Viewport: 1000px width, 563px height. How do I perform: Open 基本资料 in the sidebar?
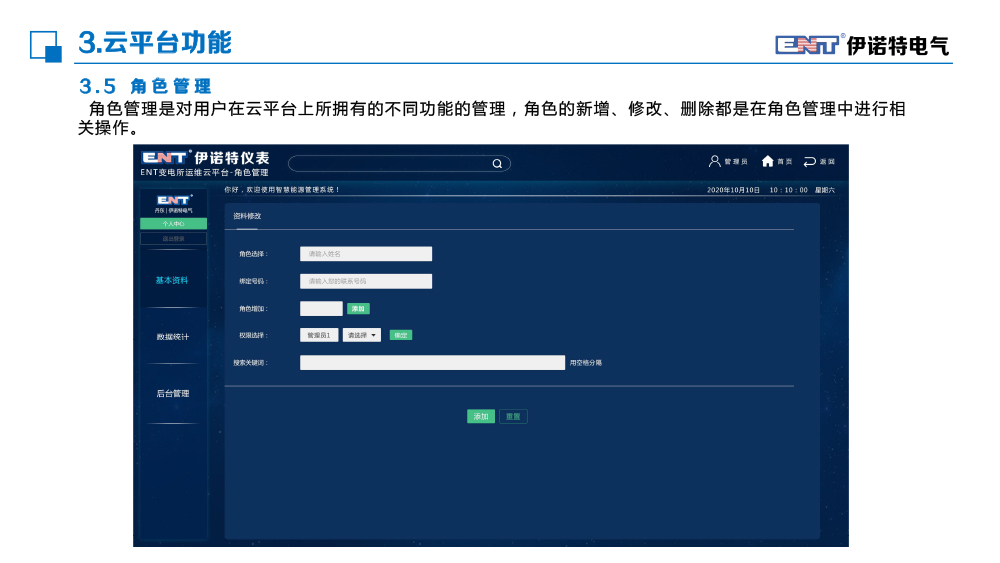(x=172, y=281)
